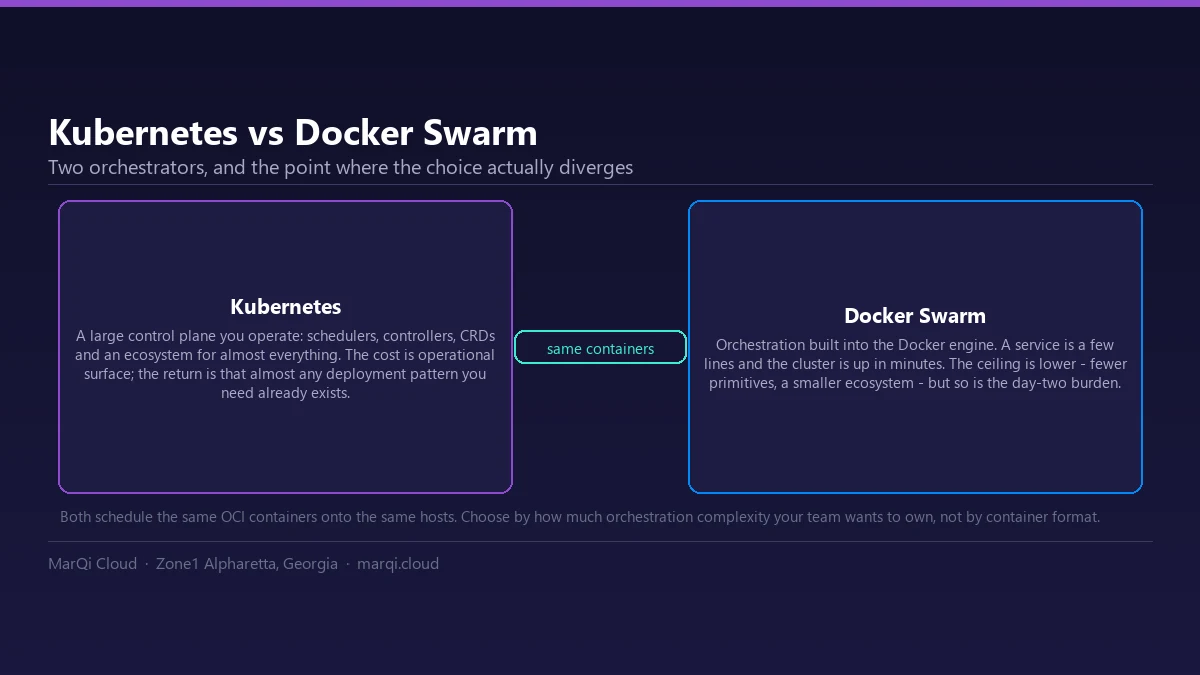Select the paragraph starting 'Orchestration built into the Docker'
Screen dimensions: 1200x675
(915, 364)
